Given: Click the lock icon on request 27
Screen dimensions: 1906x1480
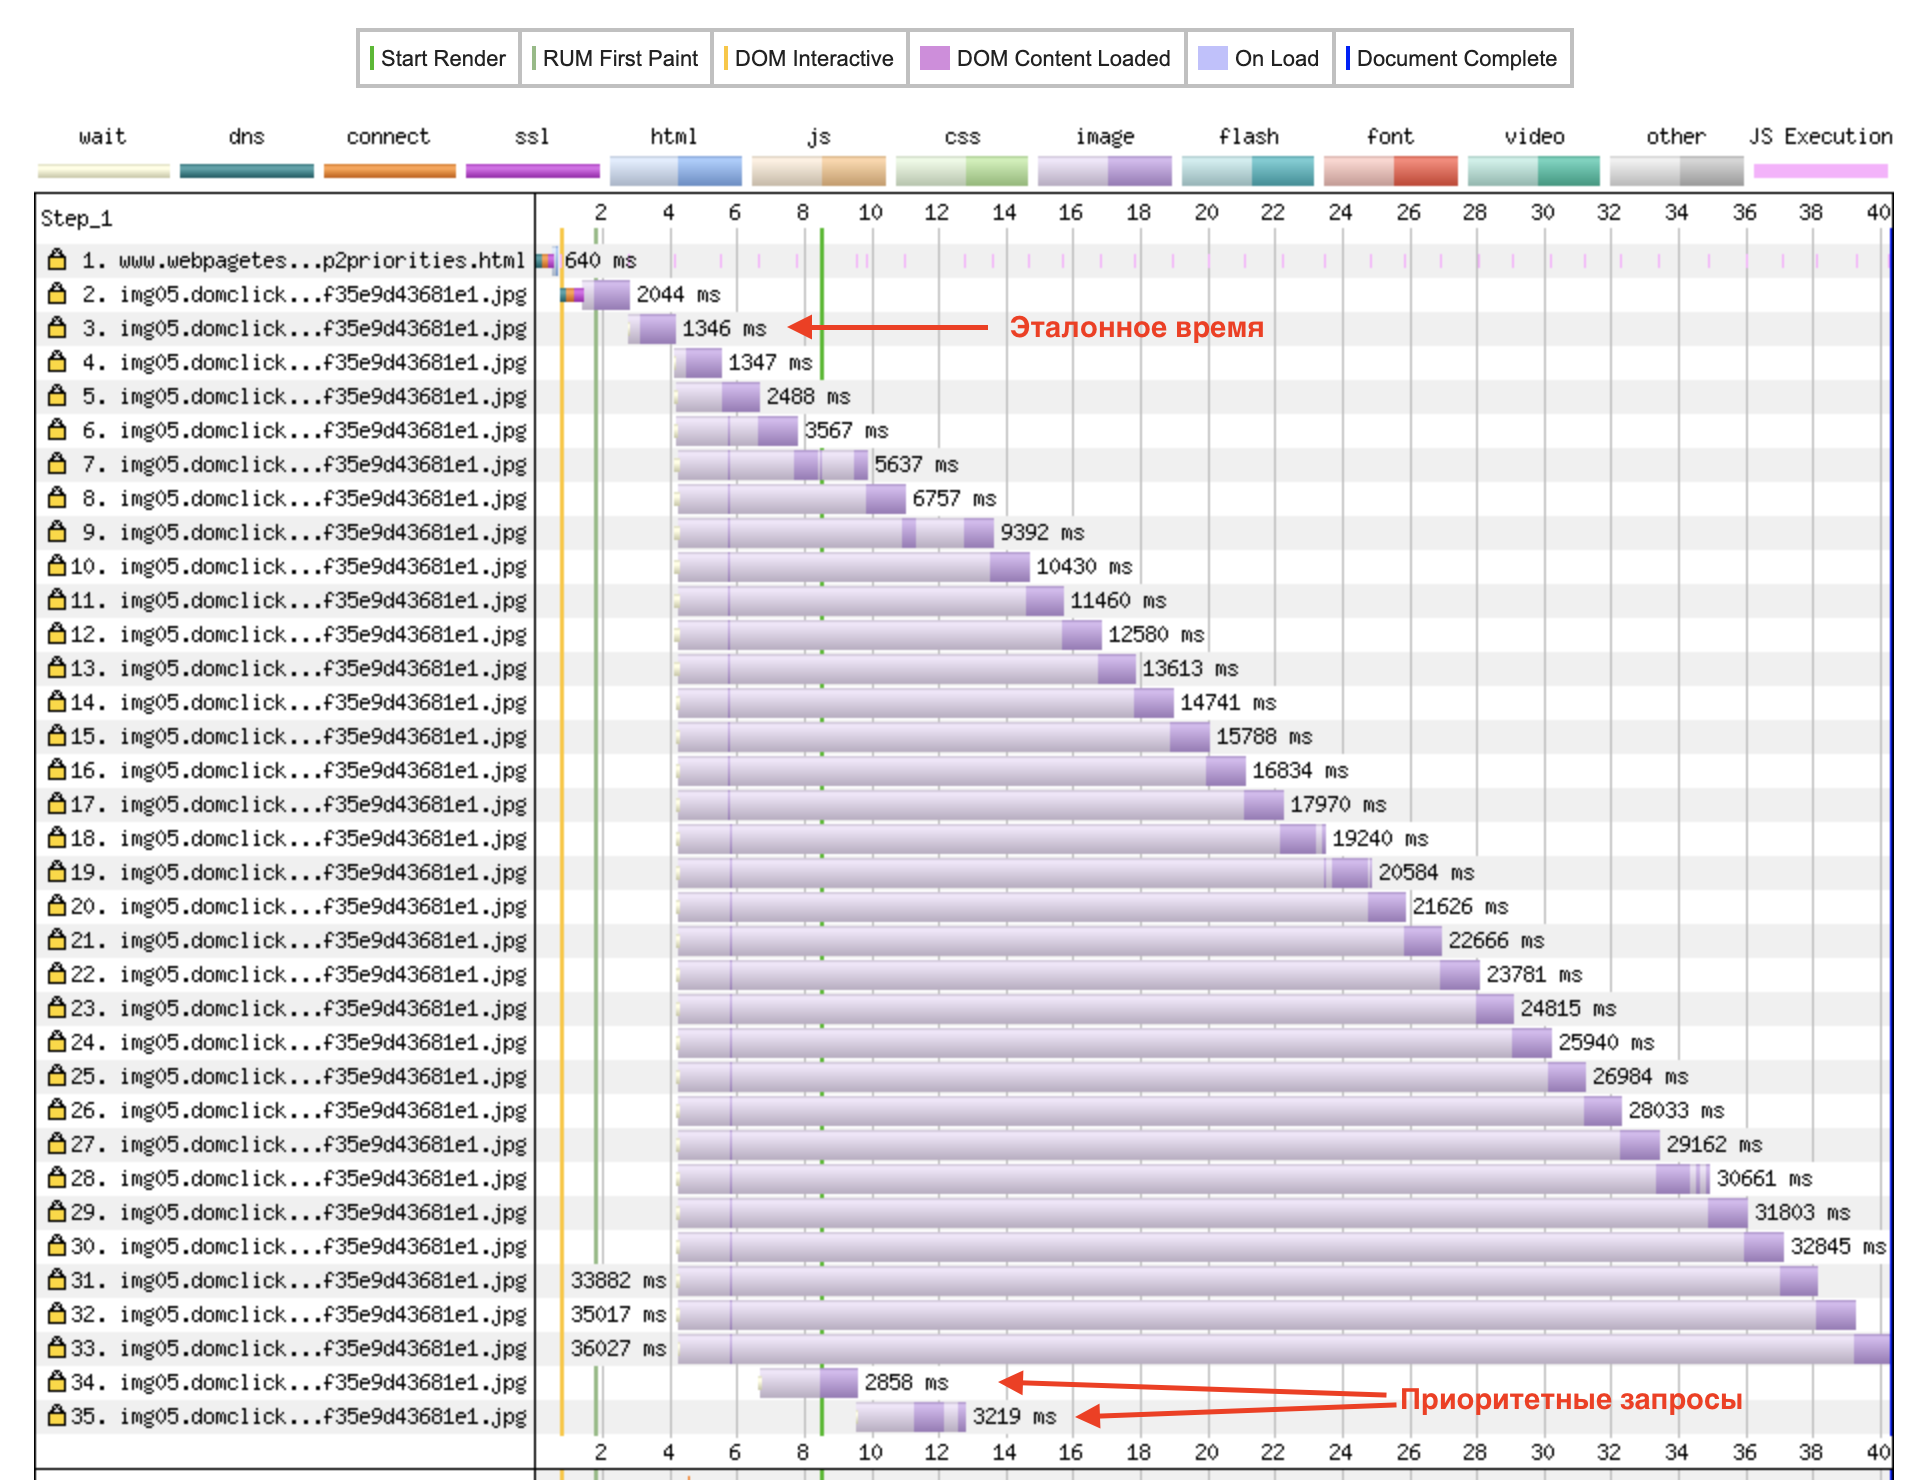Looking at the screenshot, I should (57, 1144).
